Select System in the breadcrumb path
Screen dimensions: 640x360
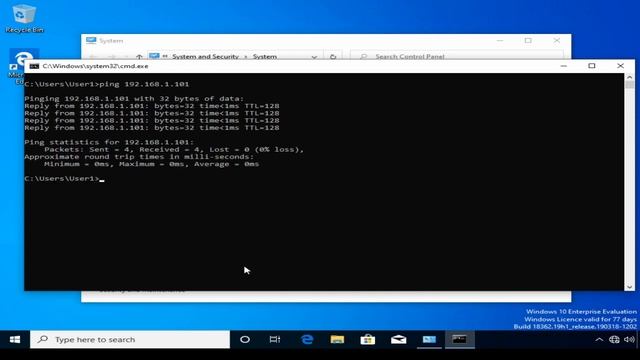coord(264,57)
